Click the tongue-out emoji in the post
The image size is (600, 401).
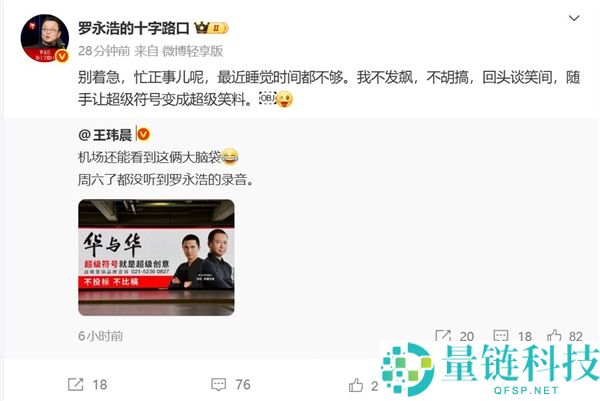tap(284, 99)
